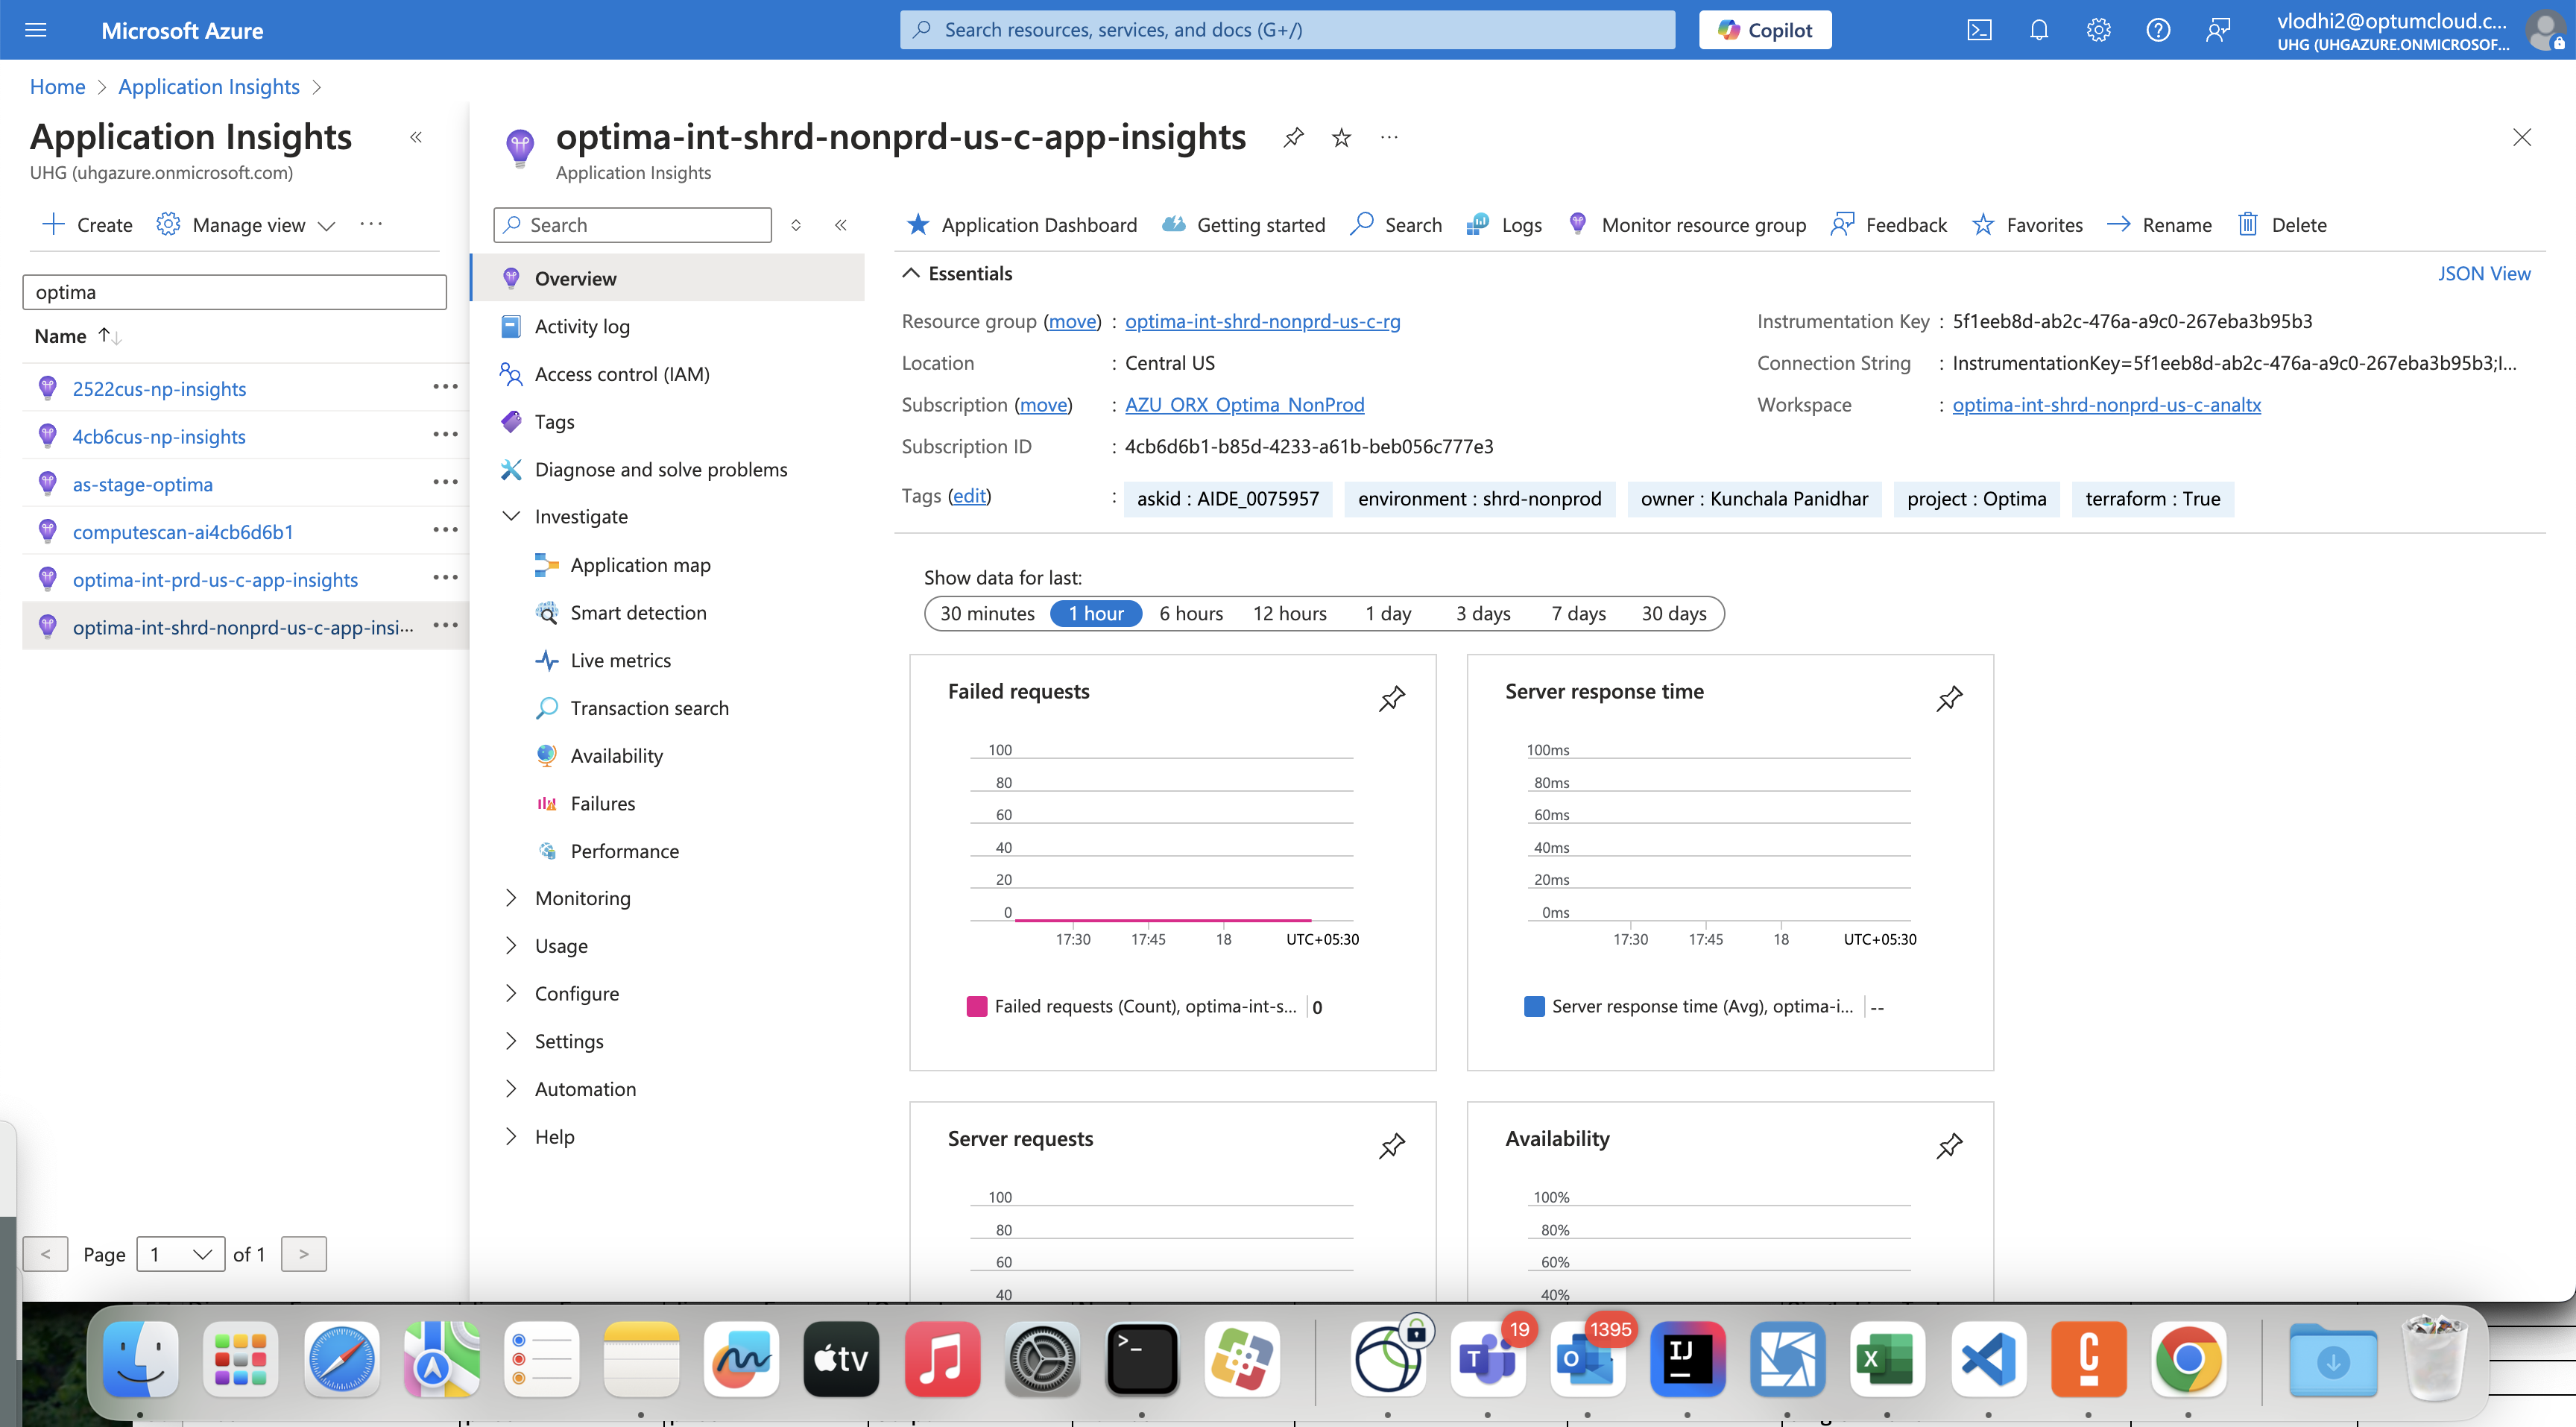Expand the Monitoring section
This screenshot has height=1427, width=2576.
tap(582, 898)
